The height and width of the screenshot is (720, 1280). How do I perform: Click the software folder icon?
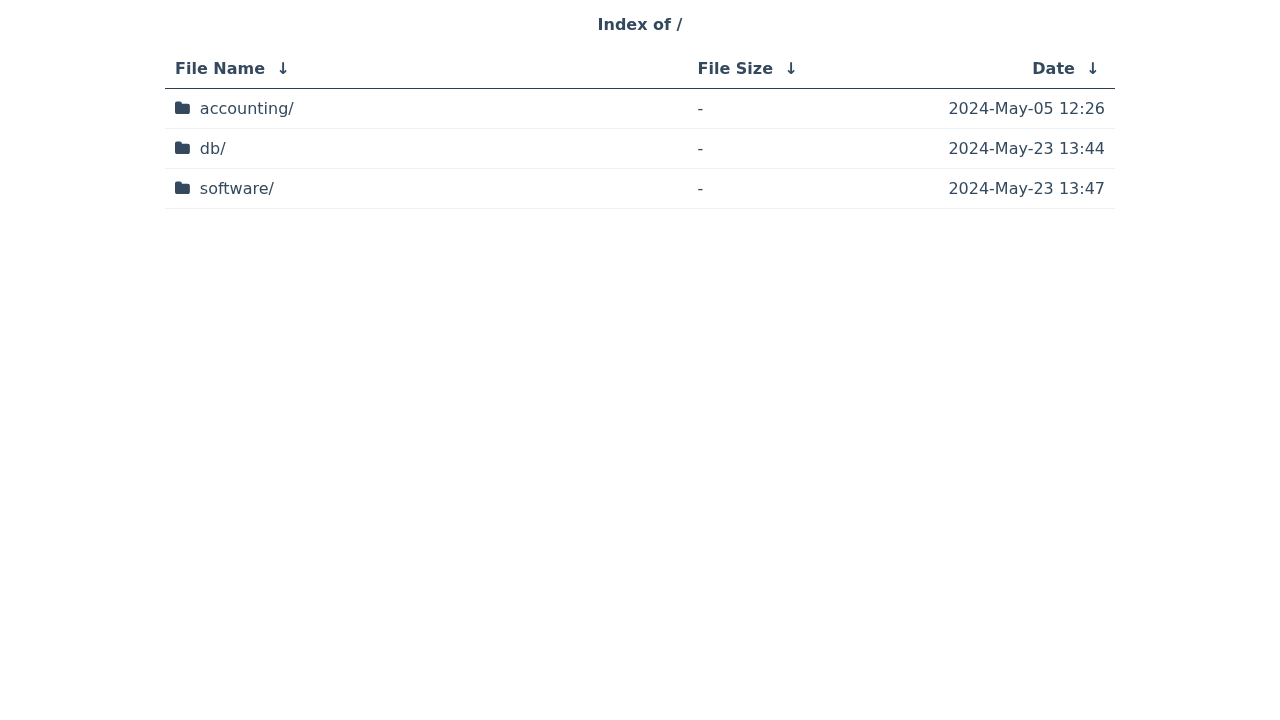click(182, 188)
